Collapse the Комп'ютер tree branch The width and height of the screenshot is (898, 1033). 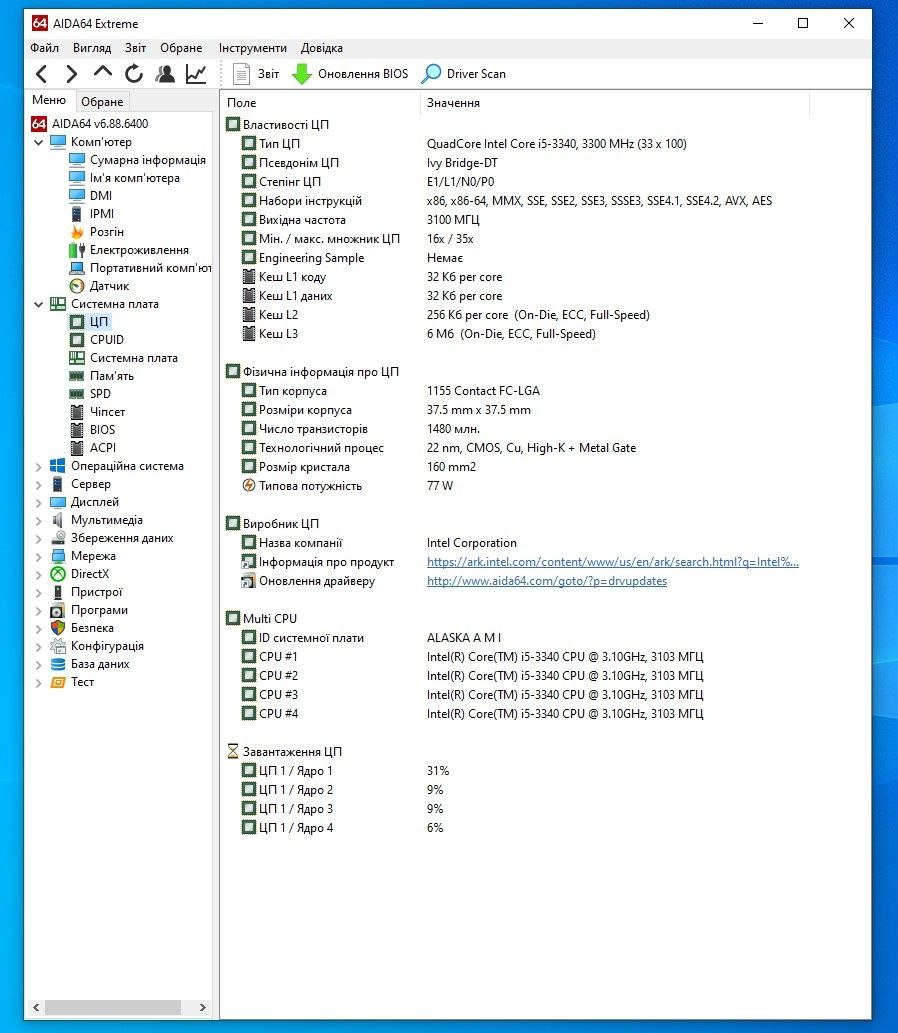[x=38, y=142]
